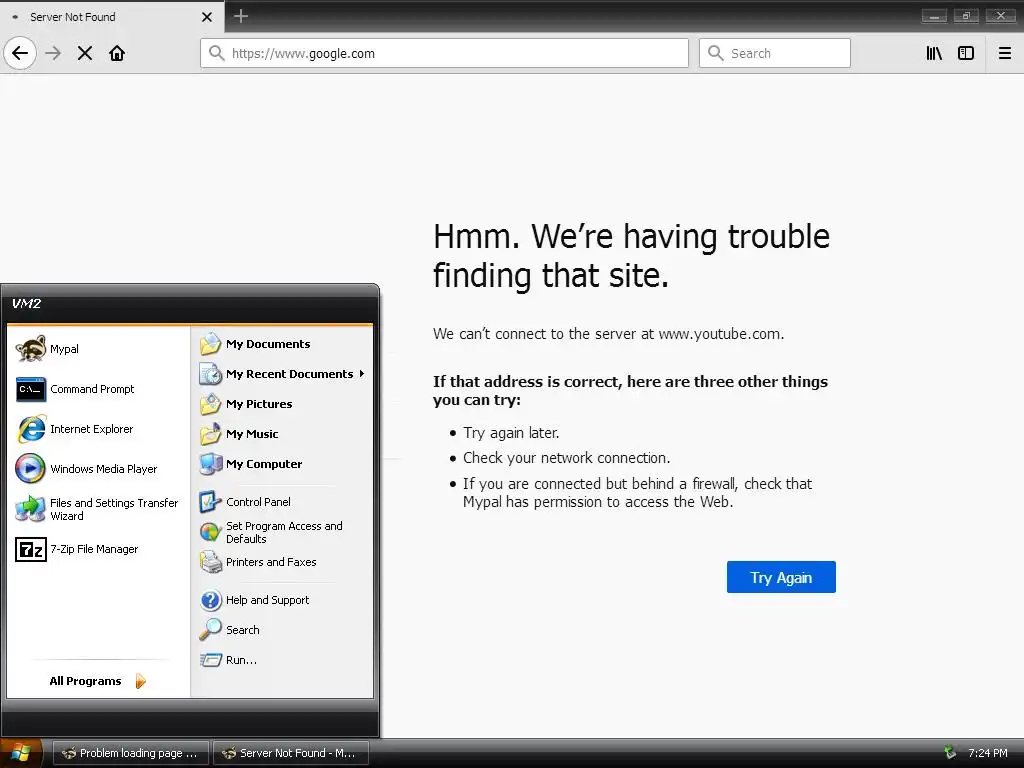Click the My Music folder icon
The image size is (1024, 768).
pyautogui.click(x=210, y=434)
